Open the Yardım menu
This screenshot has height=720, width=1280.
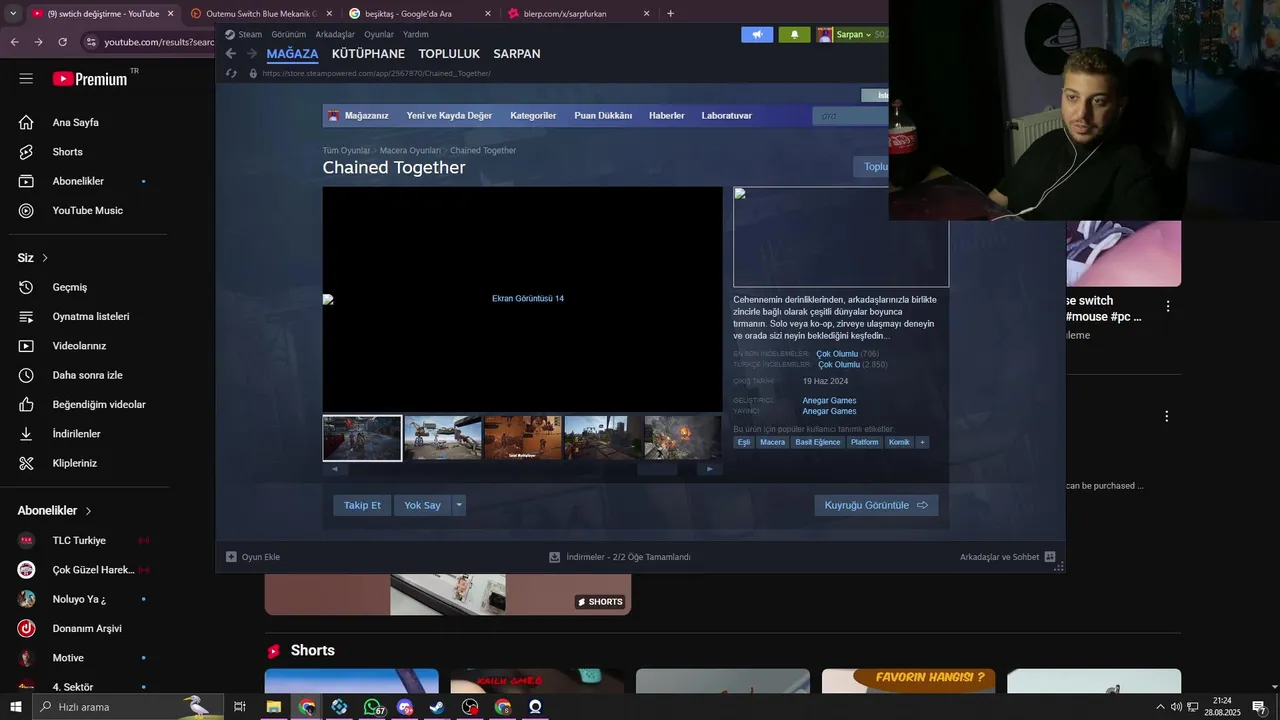[415, 34]
